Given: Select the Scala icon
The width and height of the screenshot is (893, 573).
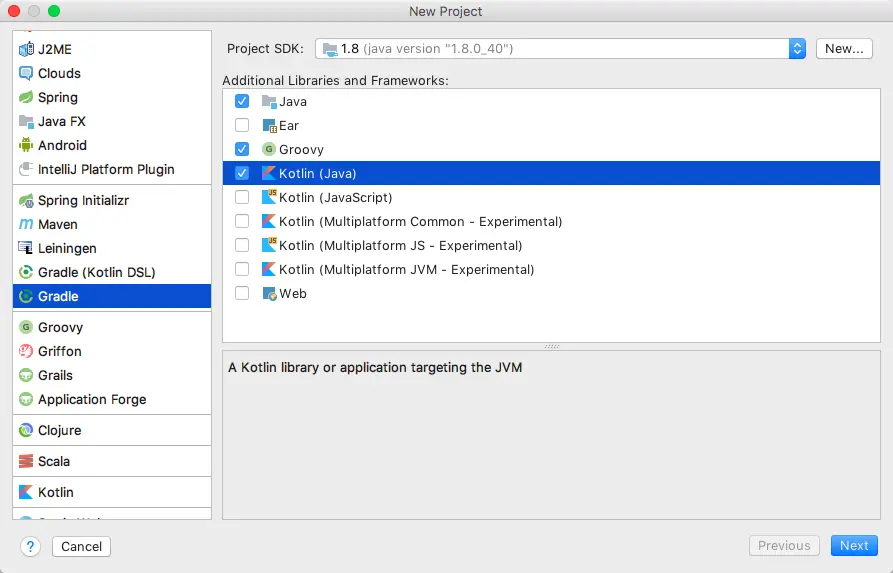Looking at the screenshot, I should coord(26,461).
